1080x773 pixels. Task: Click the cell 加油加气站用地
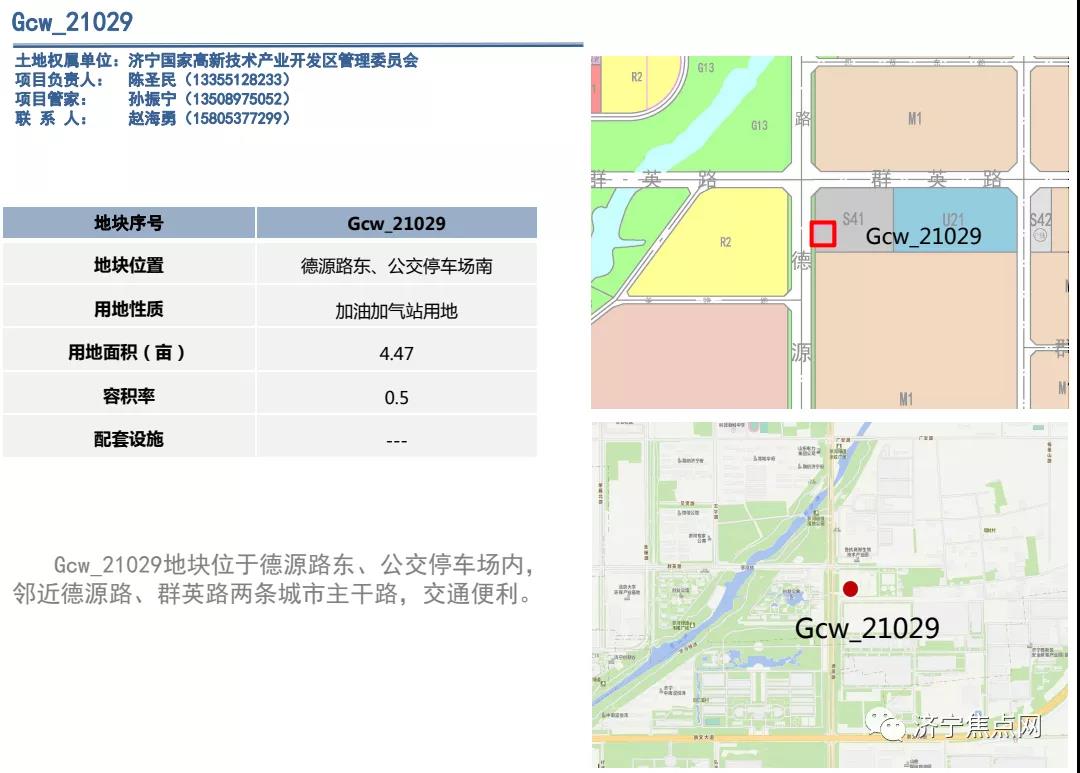(396, 311)
